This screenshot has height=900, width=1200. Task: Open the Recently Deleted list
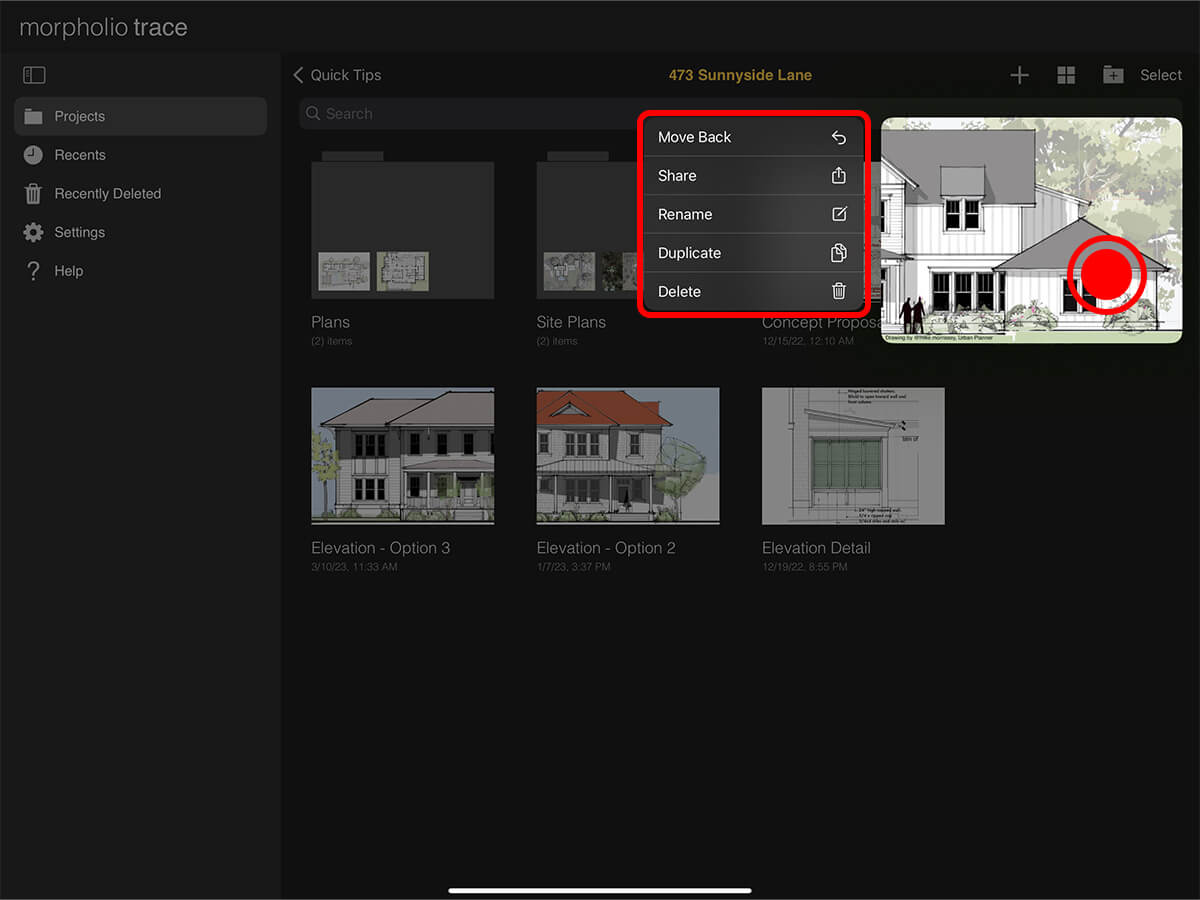point(107,194)
